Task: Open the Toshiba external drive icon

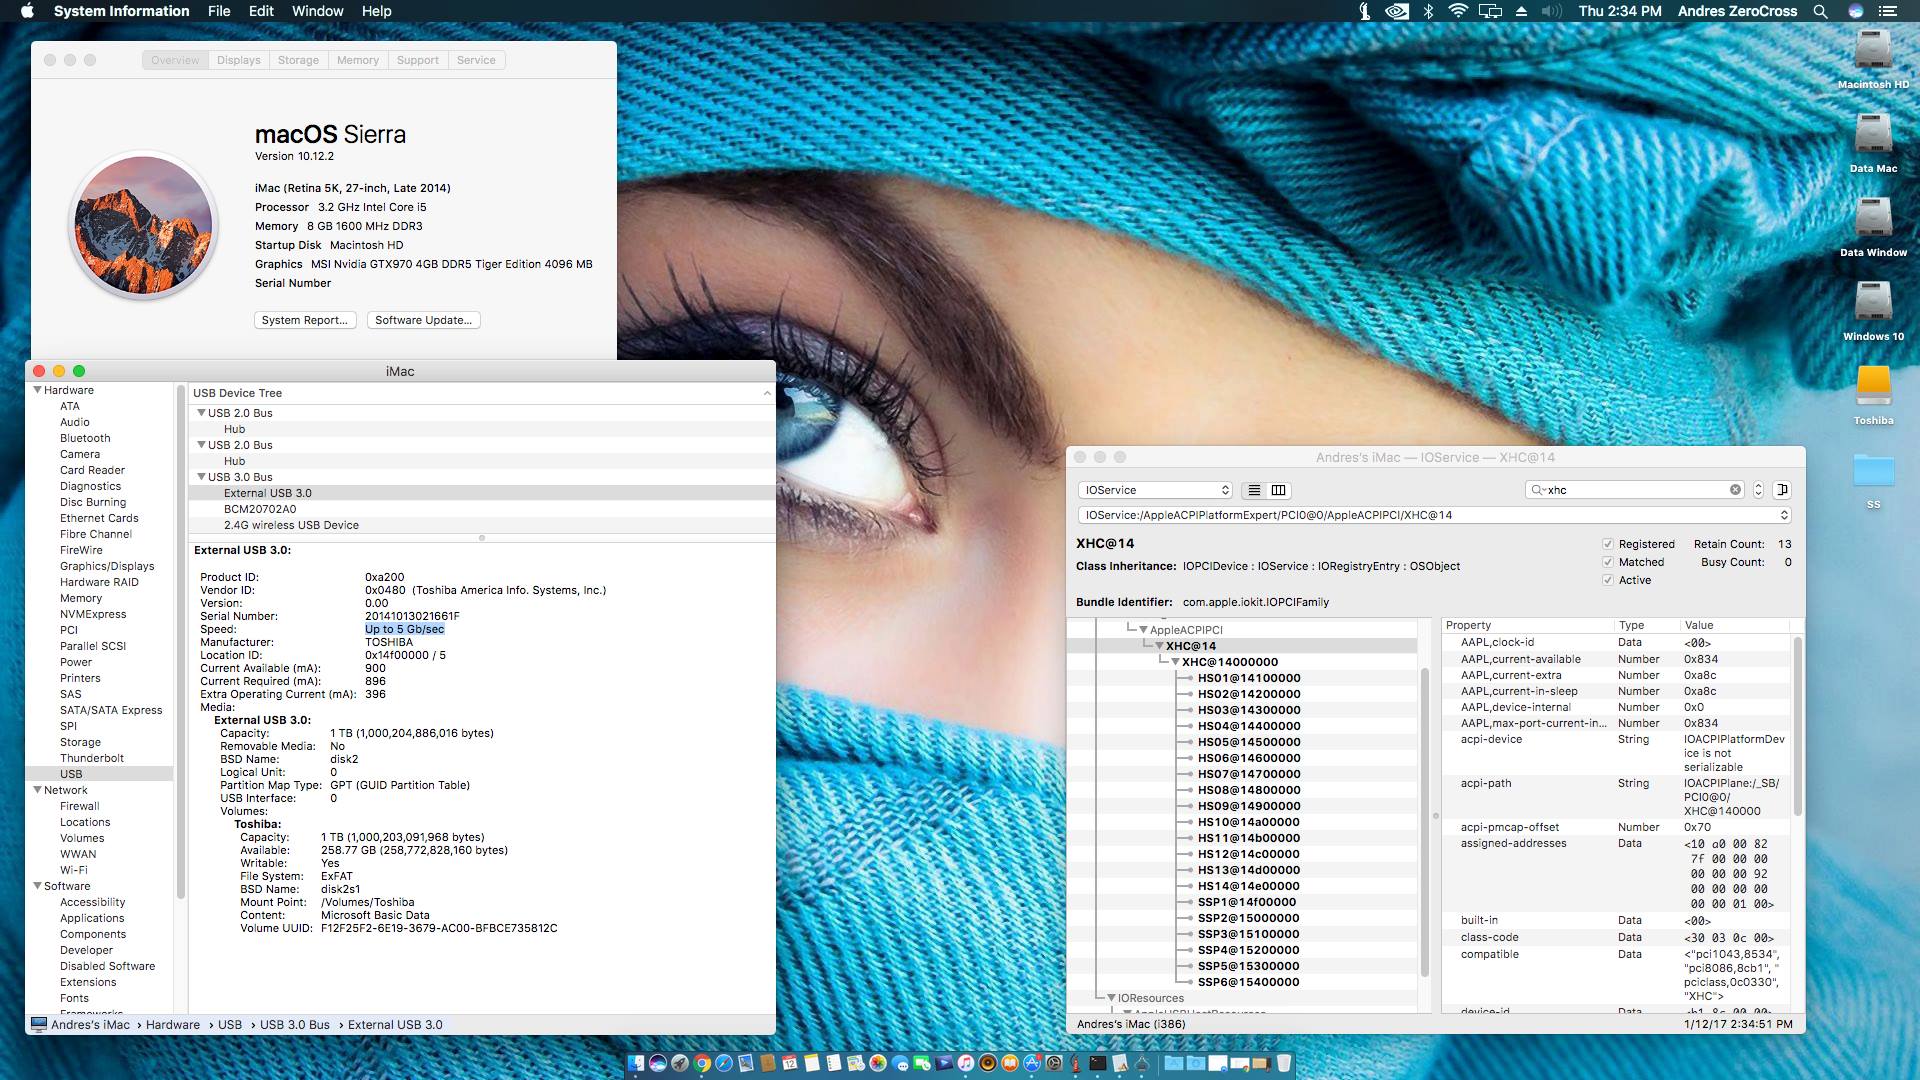Action: (x=1873, y=388)
